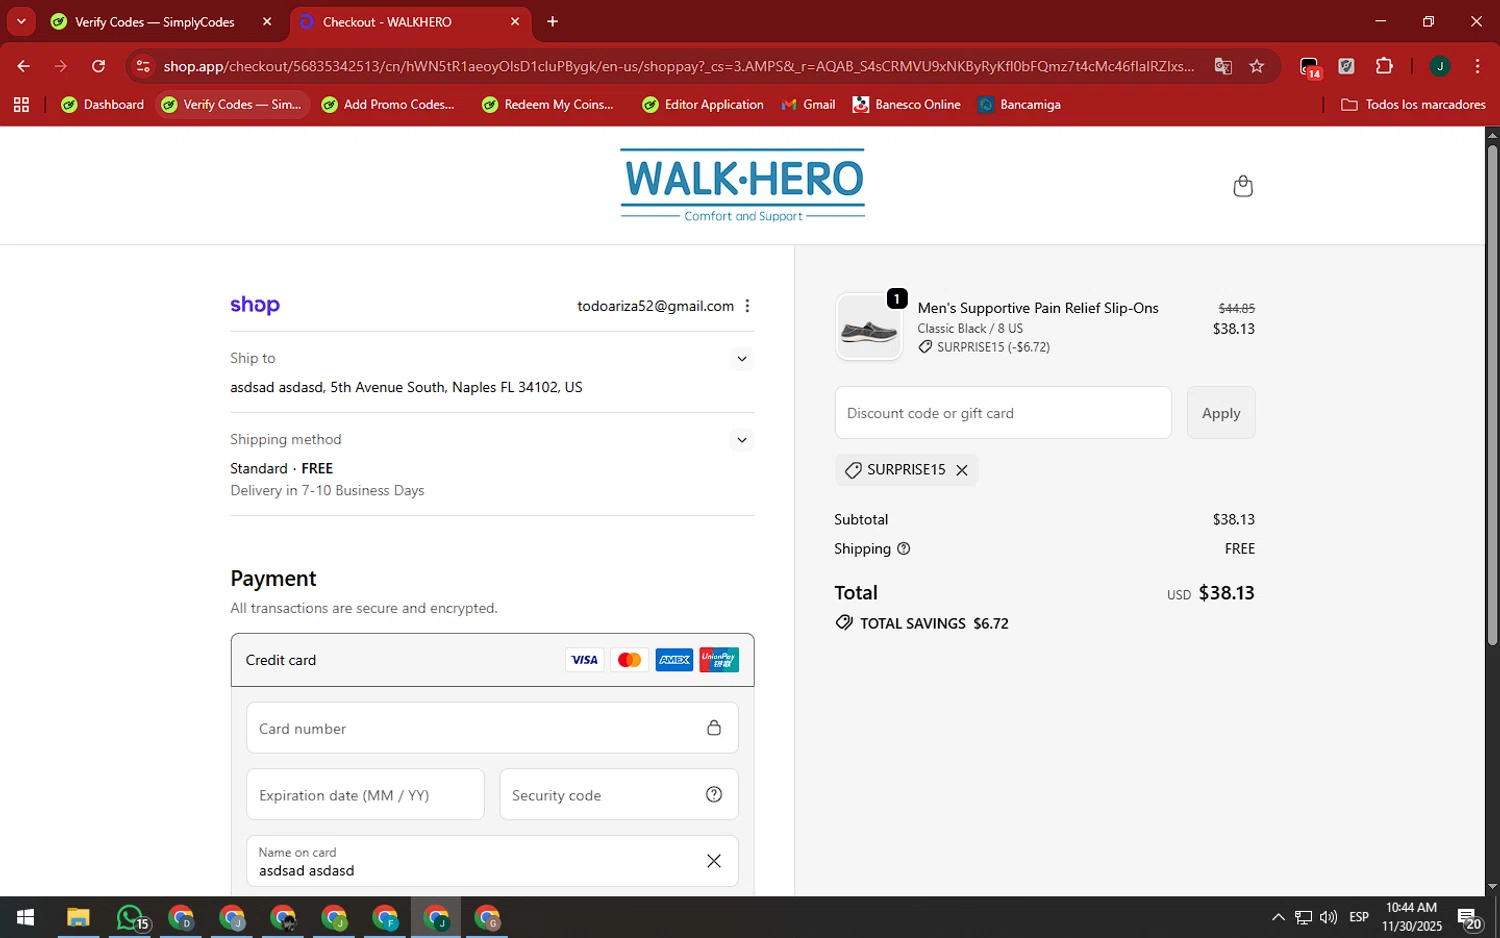Click the translate page icon
The image size is (1500, 938).
pos(1223,66)
